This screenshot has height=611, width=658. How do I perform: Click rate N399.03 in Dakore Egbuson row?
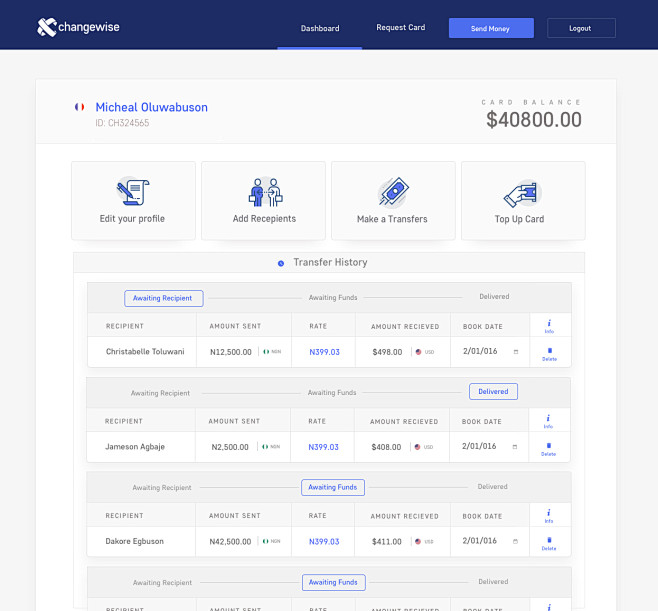(324, 541)
